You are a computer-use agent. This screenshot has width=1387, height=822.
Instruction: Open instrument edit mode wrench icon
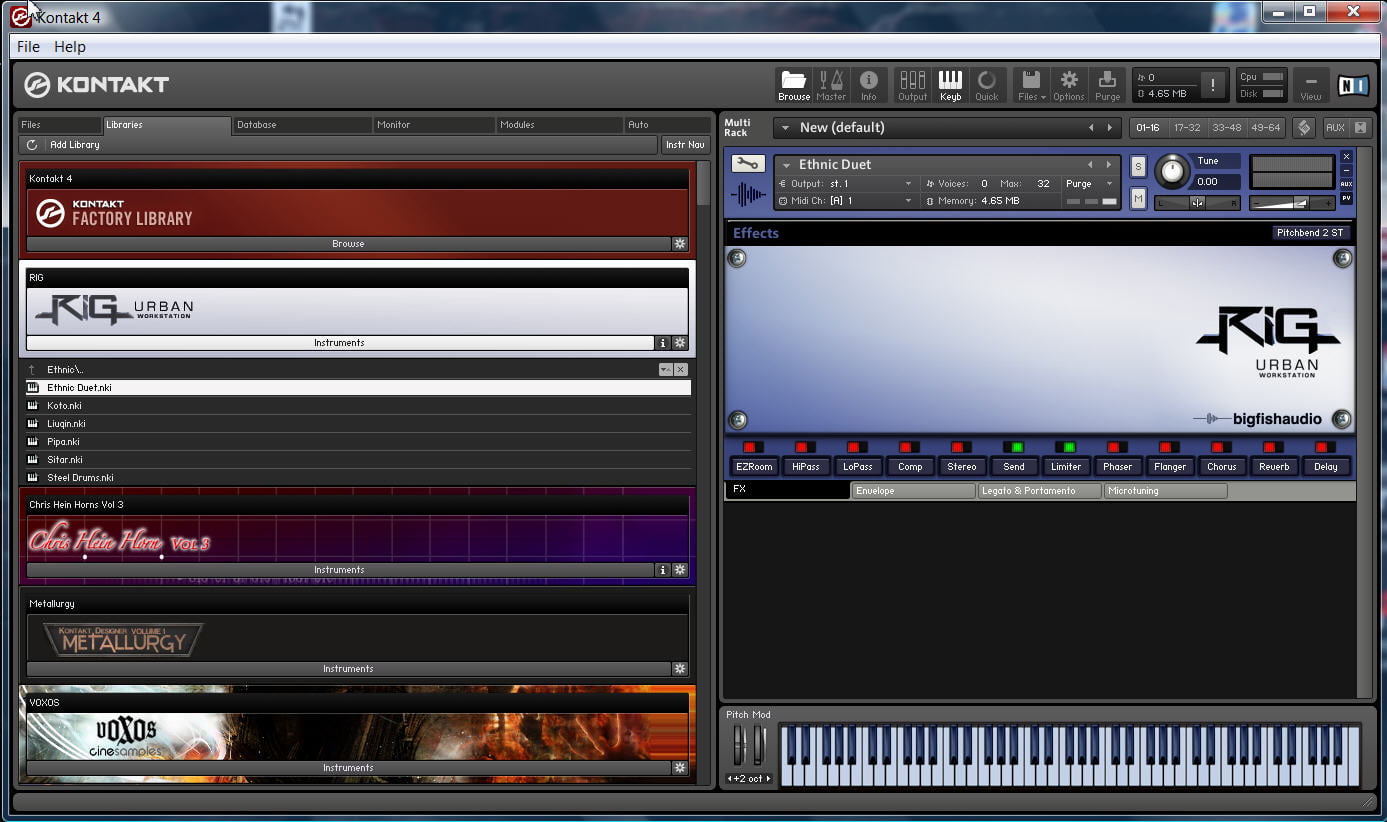point(748,164)
